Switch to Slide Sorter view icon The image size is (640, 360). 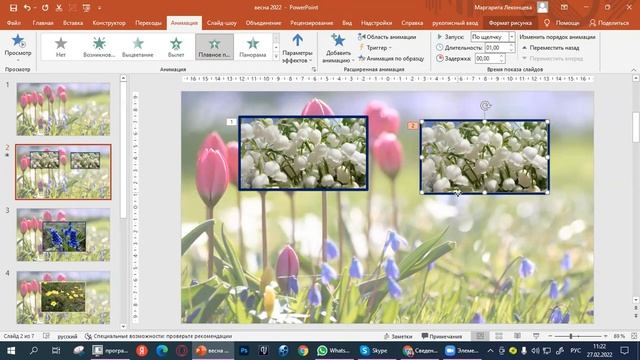[499, 336]
